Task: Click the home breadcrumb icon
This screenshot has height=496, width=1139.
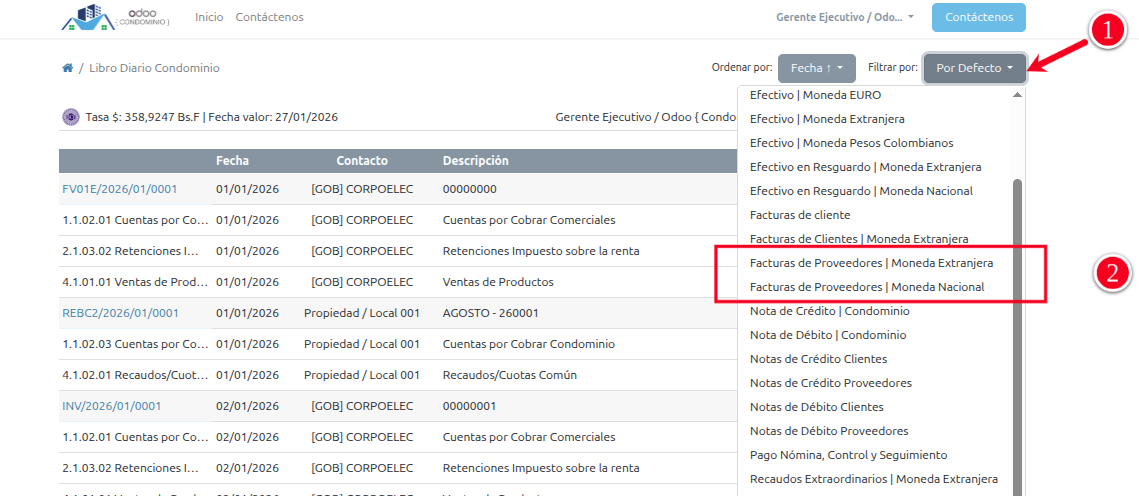Action: [67, 68]
